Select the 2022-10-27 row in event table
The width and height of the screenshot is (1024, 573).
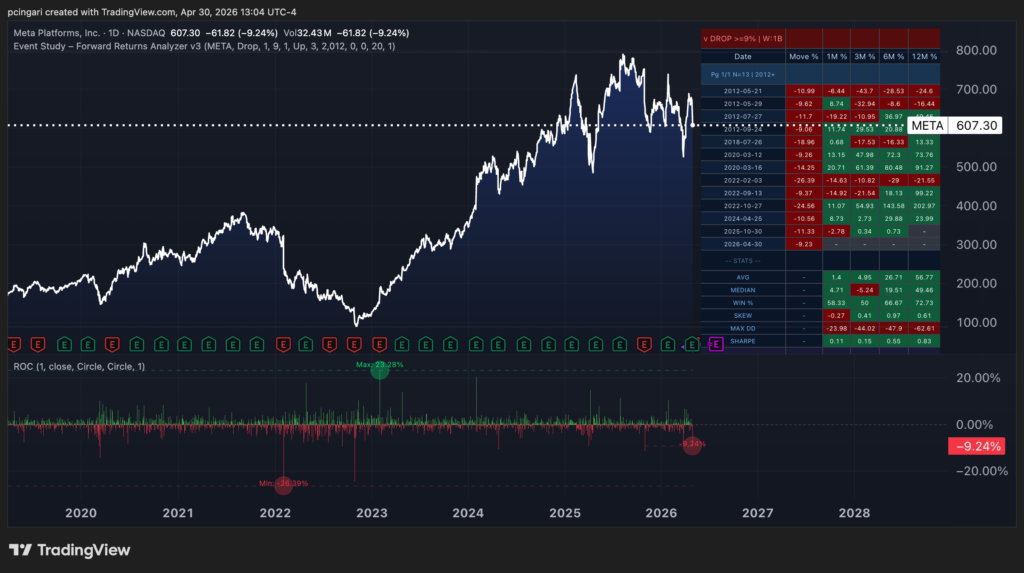pos(743,205)
